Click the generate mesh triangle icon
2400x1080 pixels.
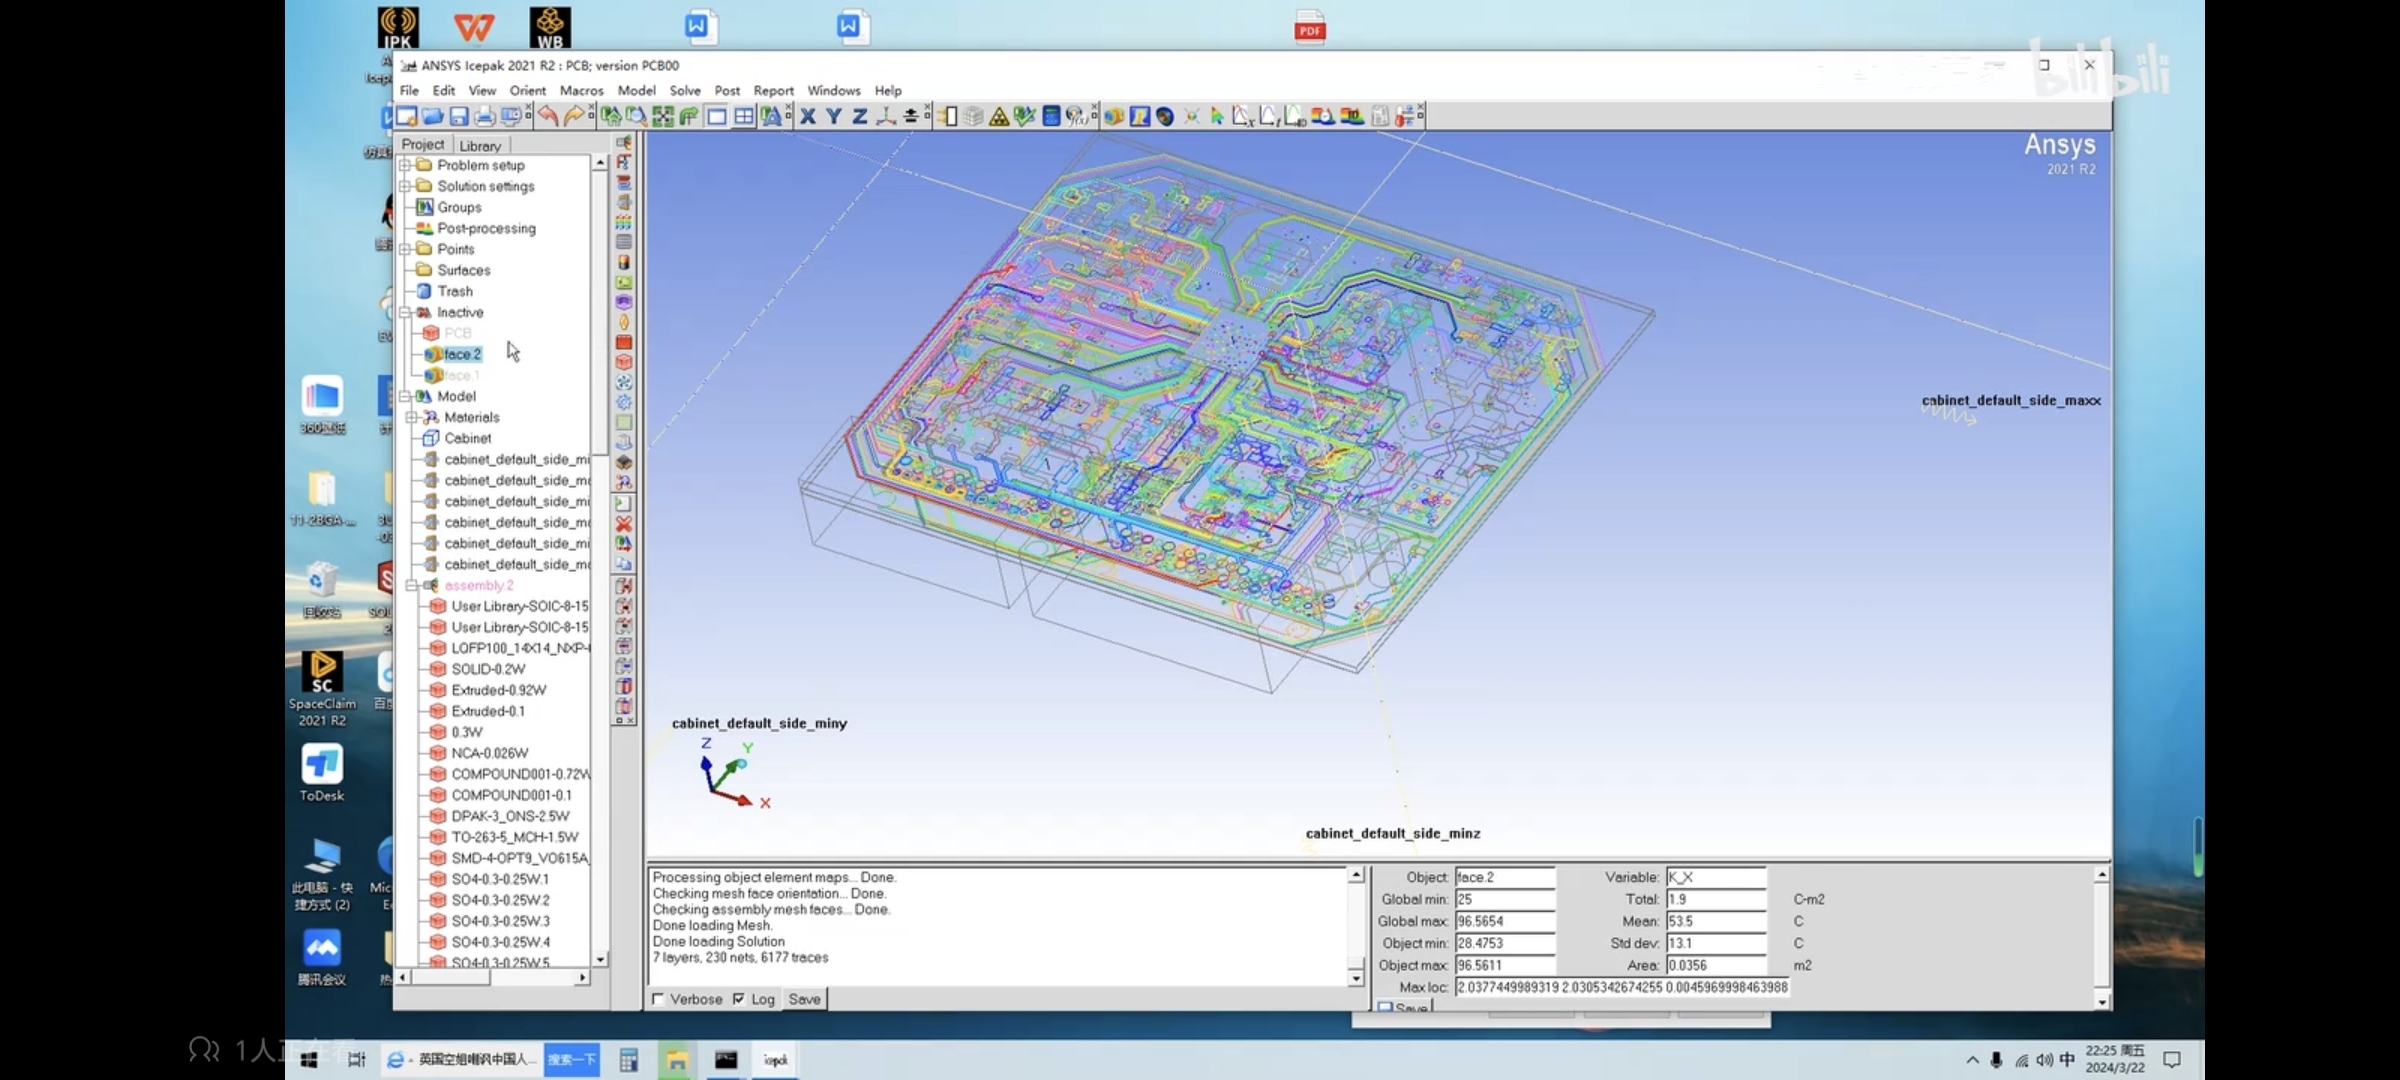pos(998,117)
